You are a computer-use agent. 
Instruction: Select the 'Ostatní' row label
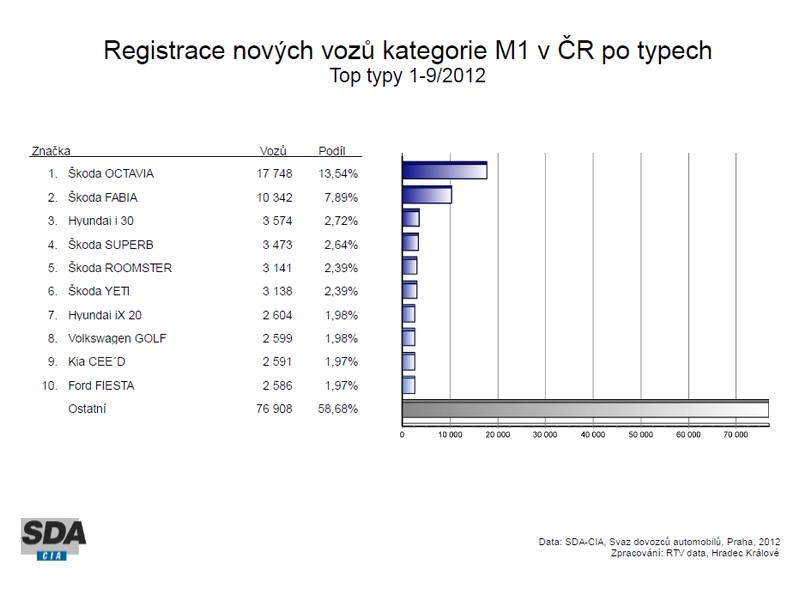pyautogui.click(x=87, y=409)
